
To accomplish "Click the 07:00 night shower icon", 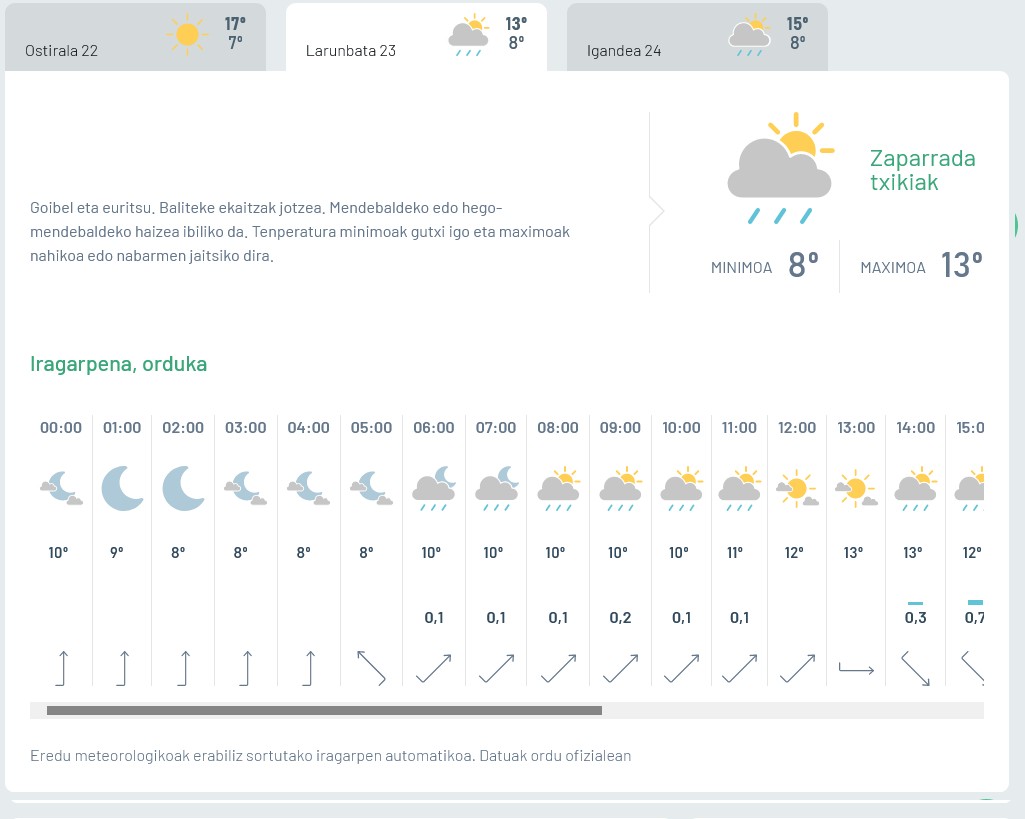I will click(497, 488).
